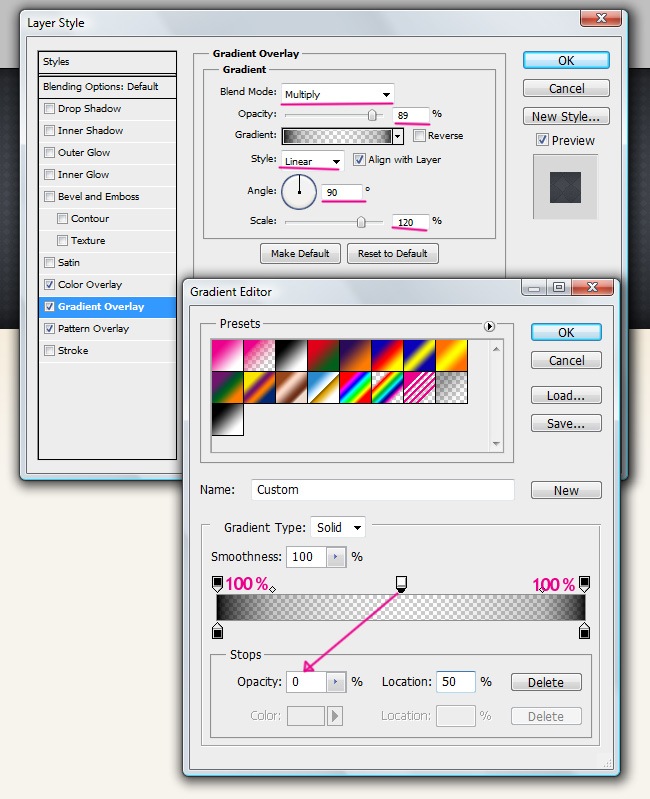Viewport: 650px width, 799px height.
Task: Pick the copper gradient preset
Action: coord(291,388)
